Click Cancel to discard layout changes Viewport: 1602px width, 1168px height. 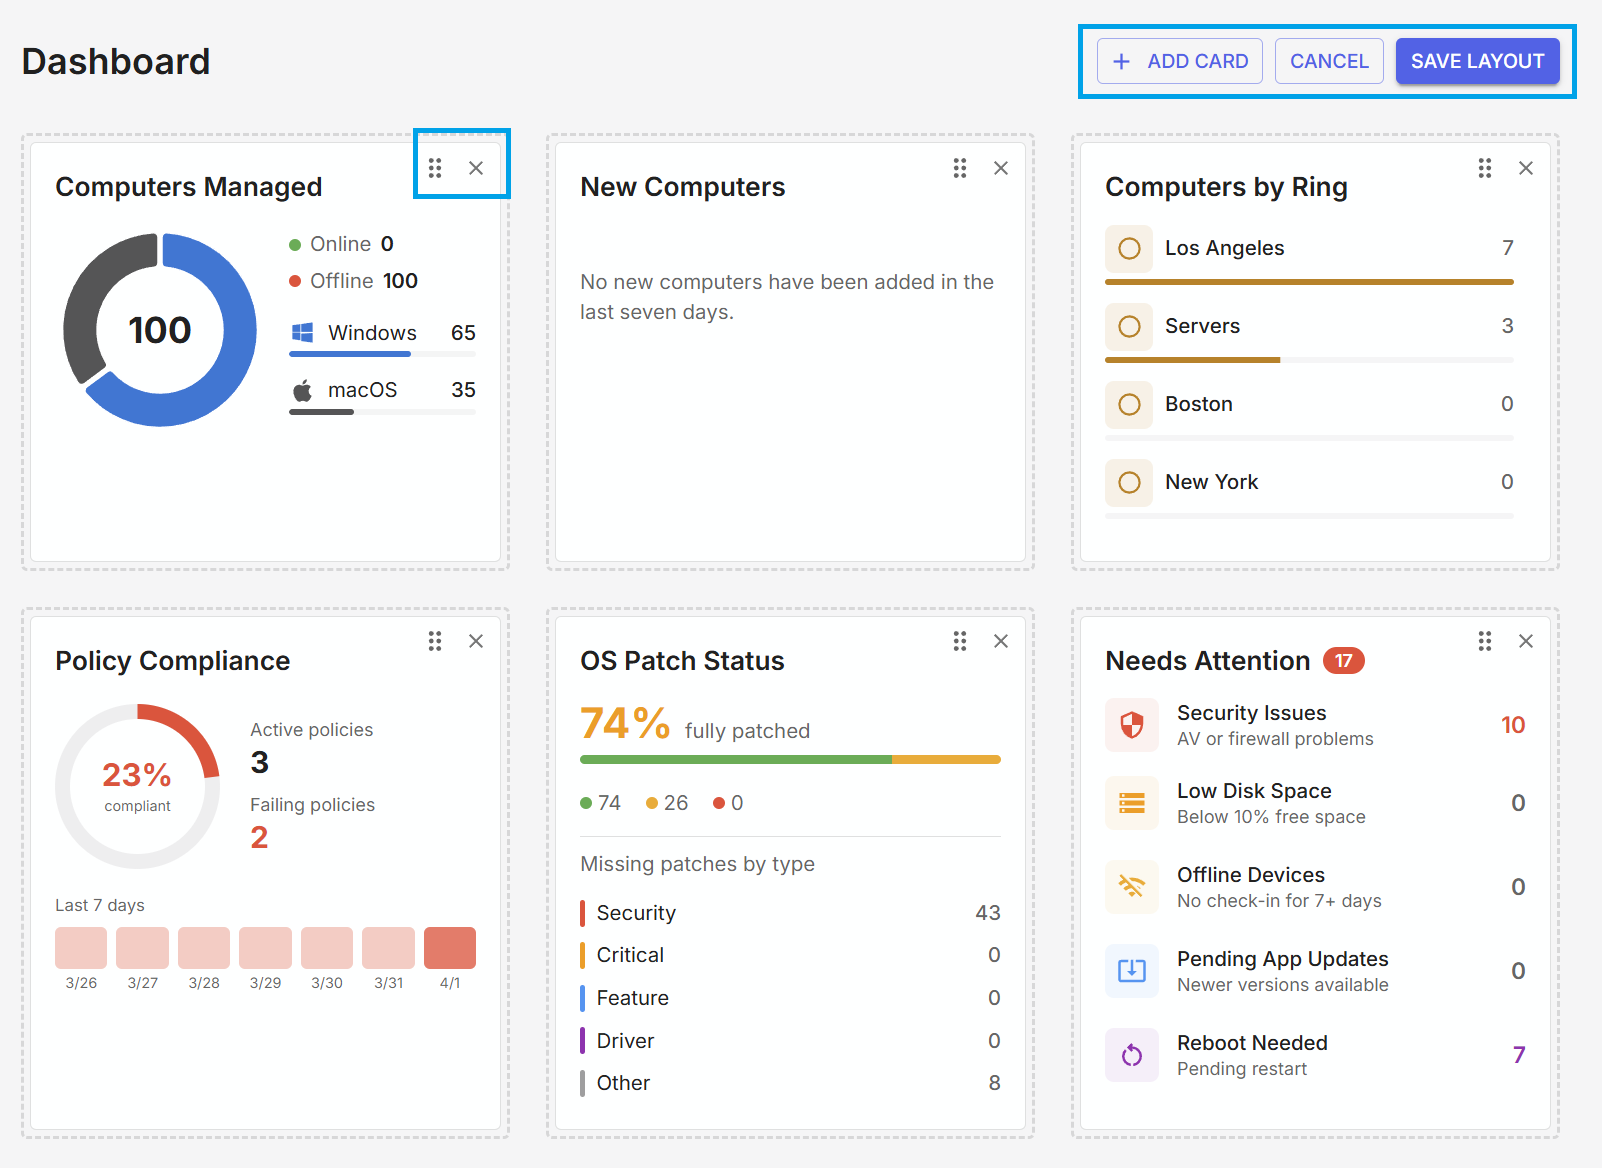1329,61
